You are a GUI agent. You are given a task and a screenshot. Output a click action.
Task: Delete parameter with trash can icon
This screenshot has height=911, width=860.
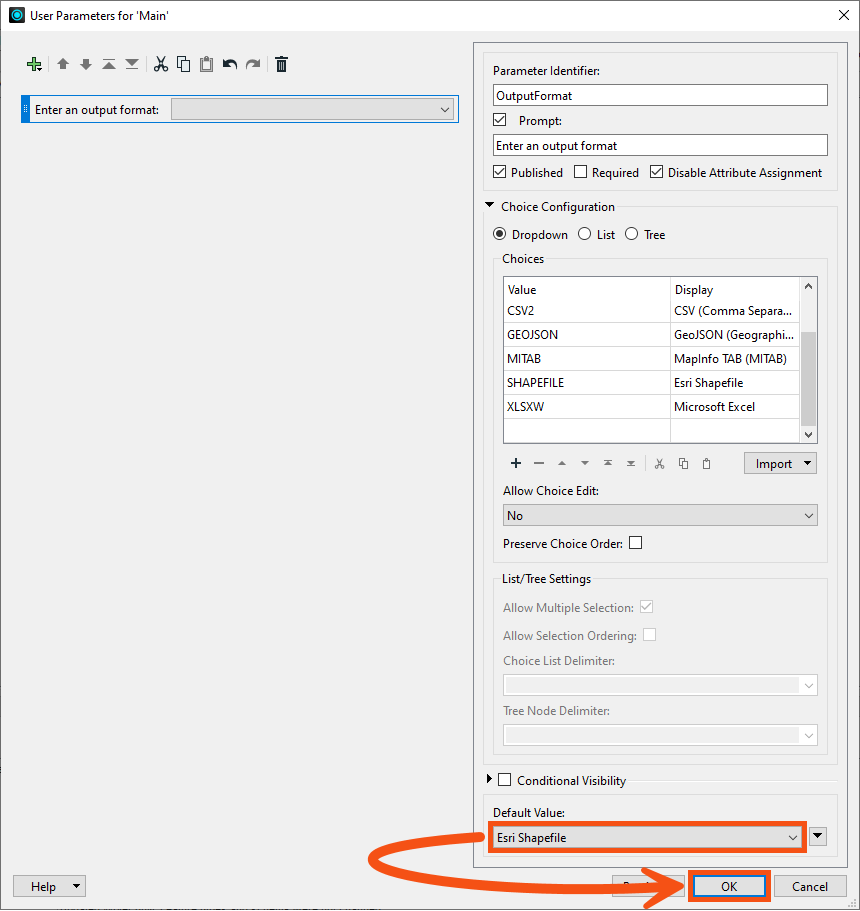[x=281, y=64]
